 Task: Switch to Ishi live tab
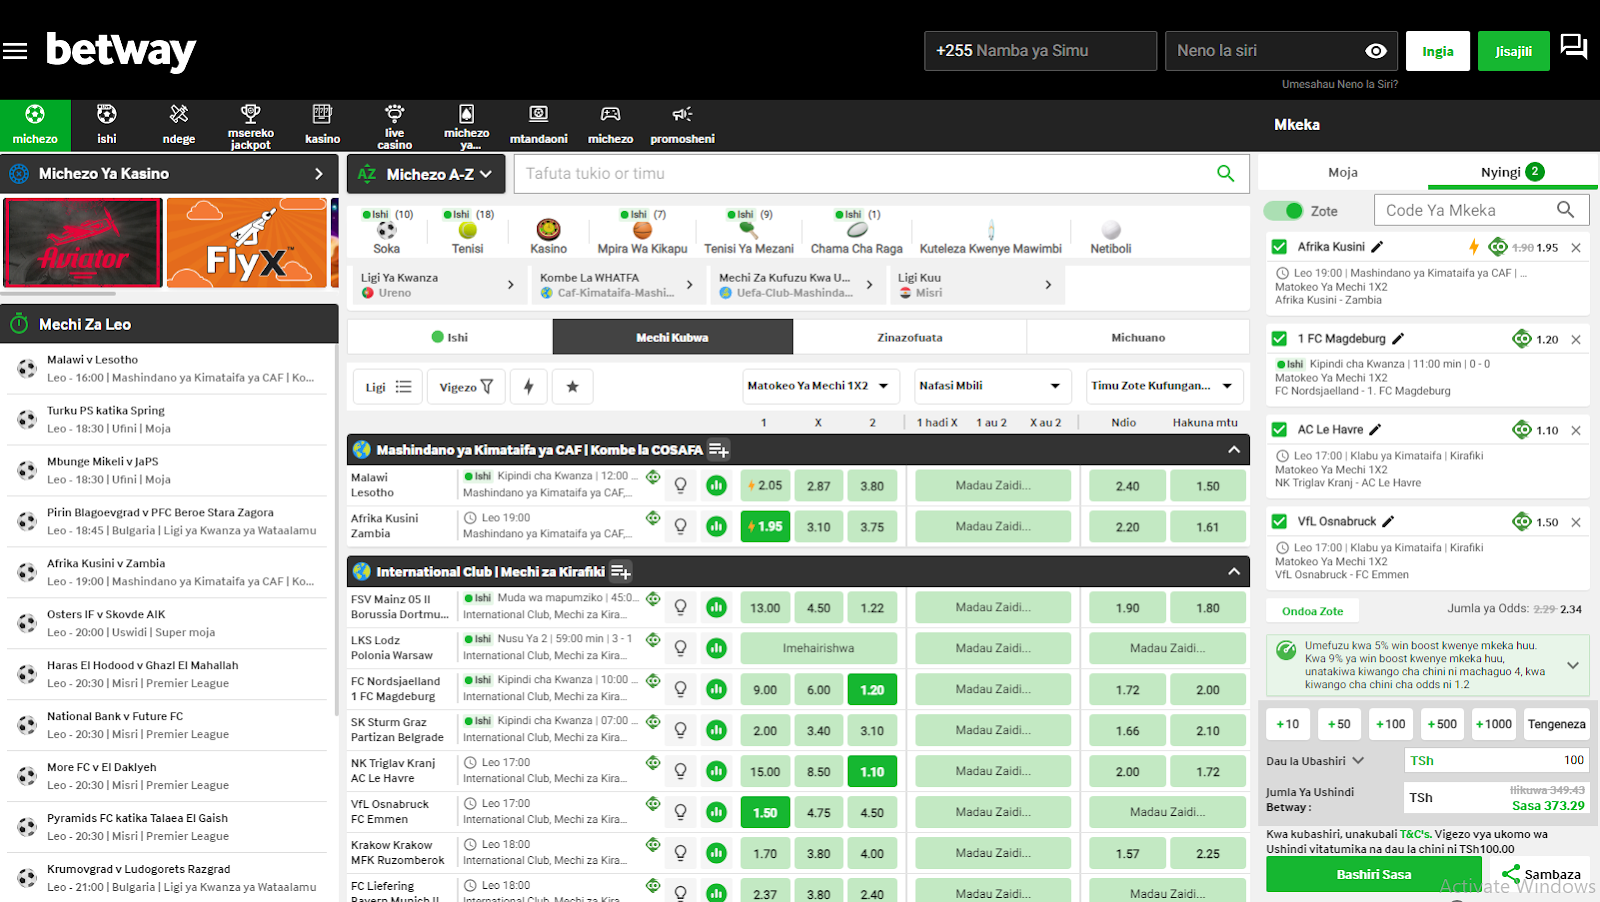click(450, 338)
